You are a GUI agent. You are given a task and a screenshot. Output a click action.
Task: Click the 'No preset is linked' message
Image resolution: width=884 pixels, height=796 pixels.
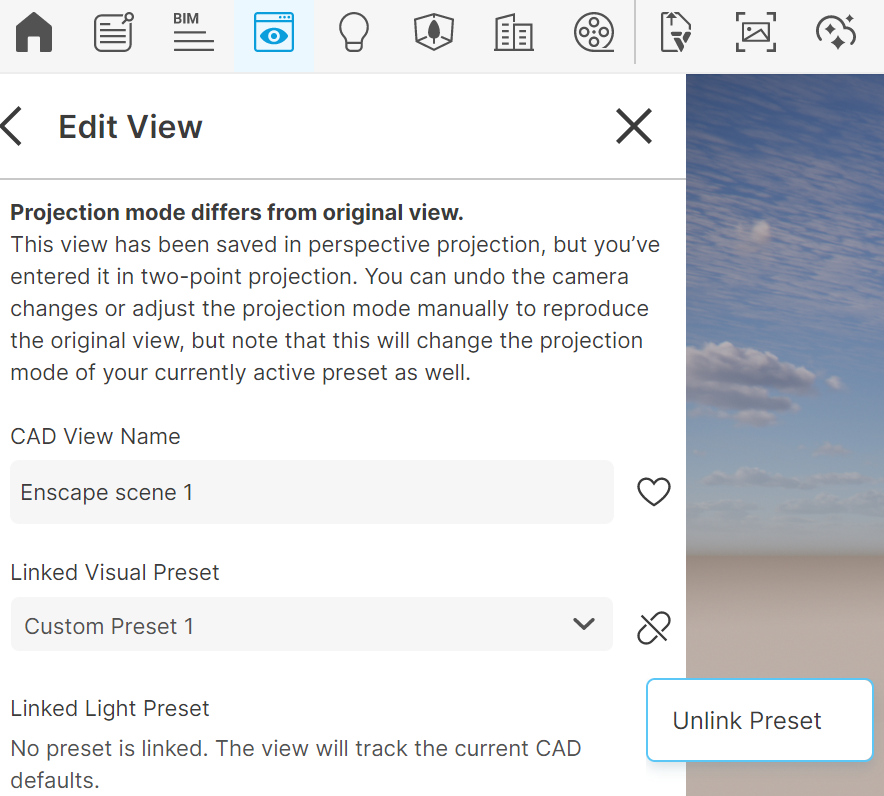pos(296,764)
